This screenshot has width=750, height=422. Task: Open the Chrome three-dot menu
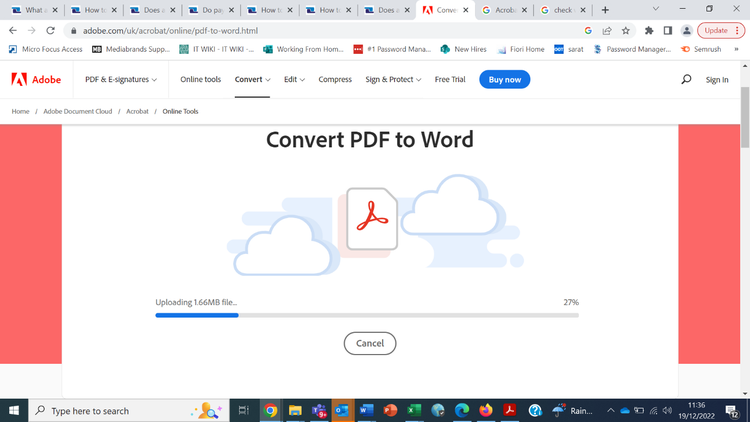coord(737,30)
